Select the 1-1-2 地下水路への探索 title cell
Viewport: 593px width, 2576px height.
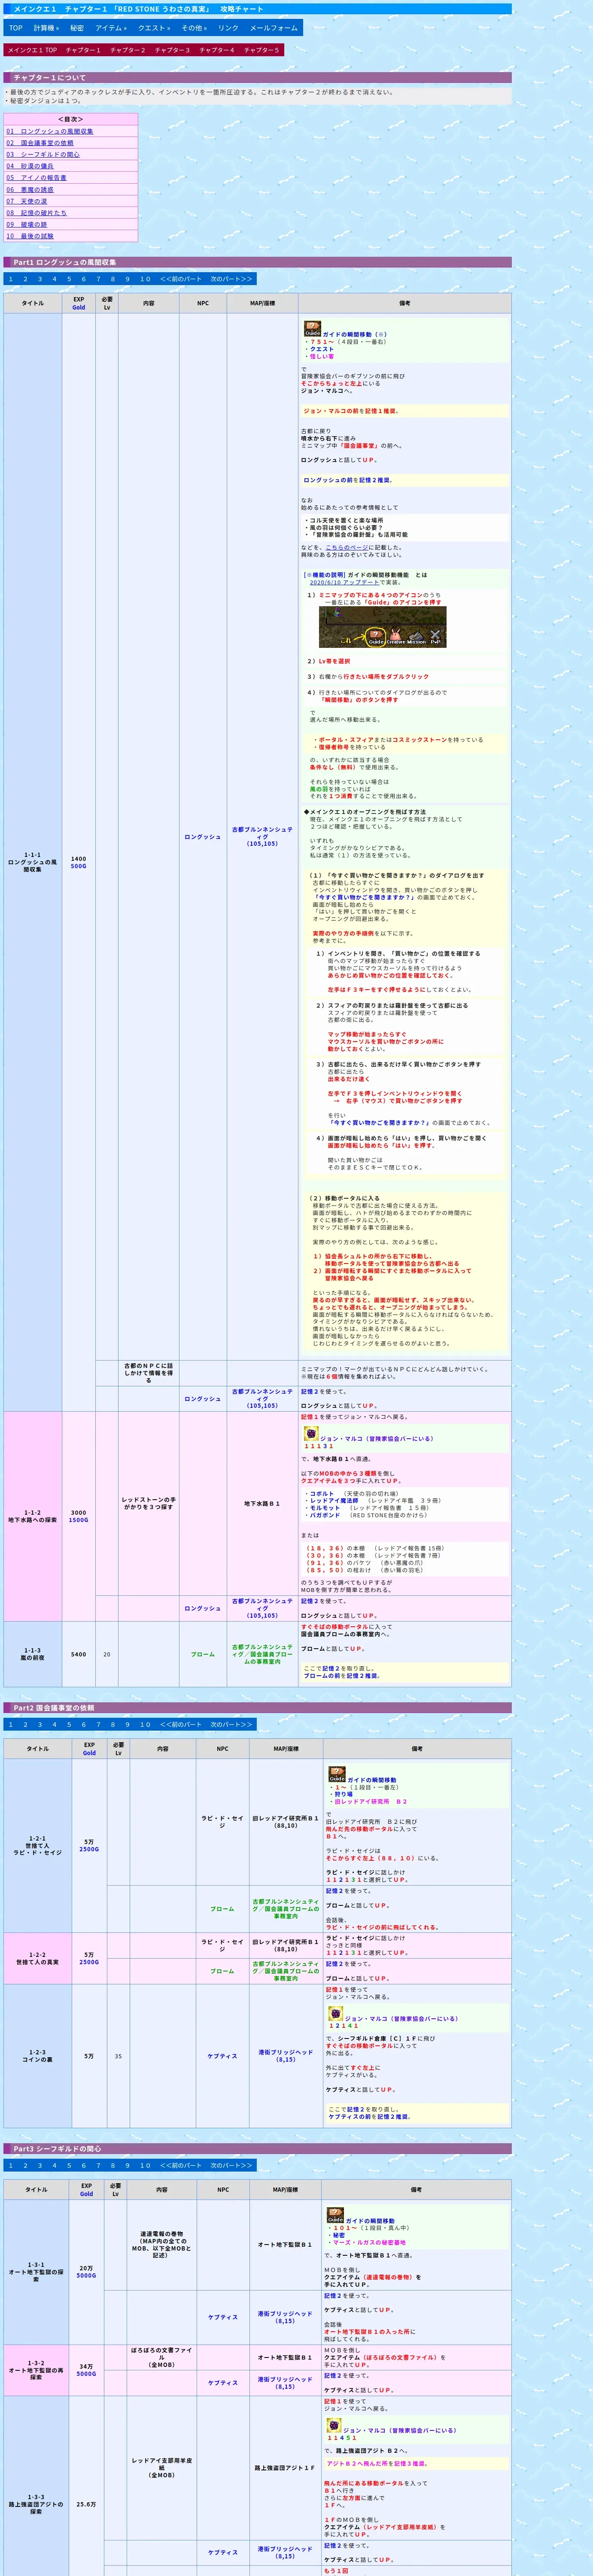coord(32,1516)
